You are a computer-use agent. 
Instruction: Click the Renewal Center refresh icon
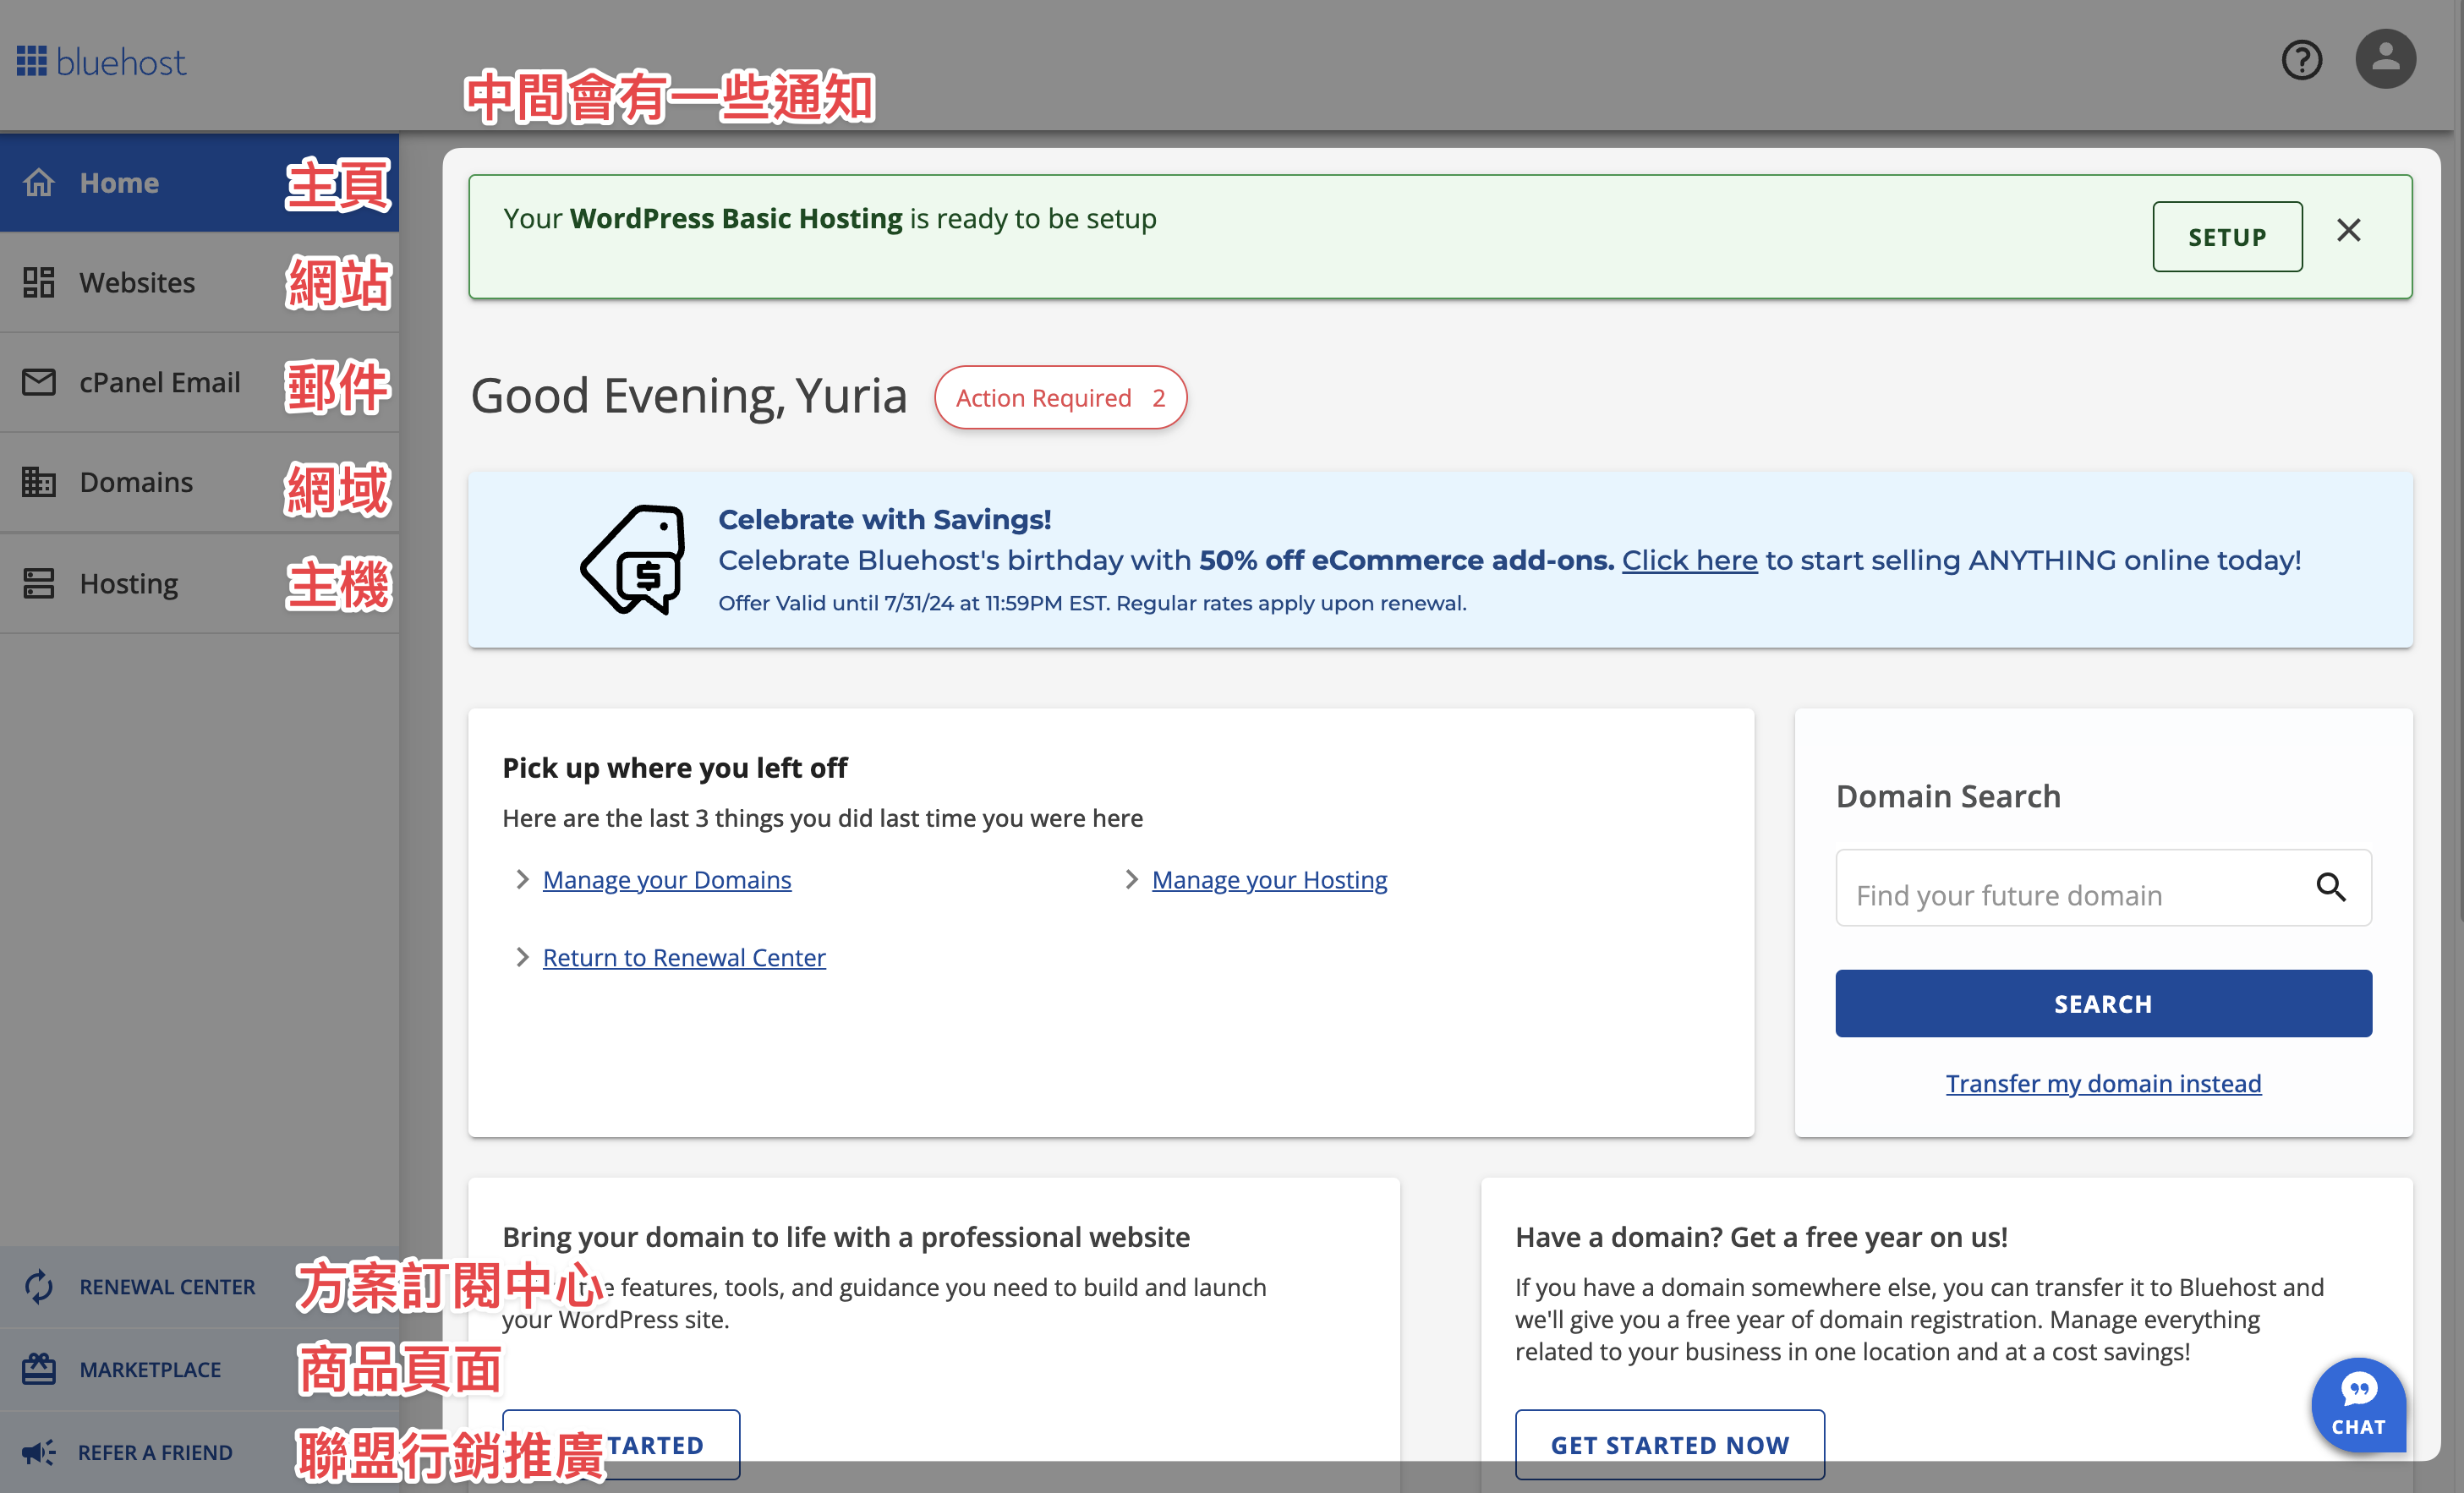pos(39,1287)
